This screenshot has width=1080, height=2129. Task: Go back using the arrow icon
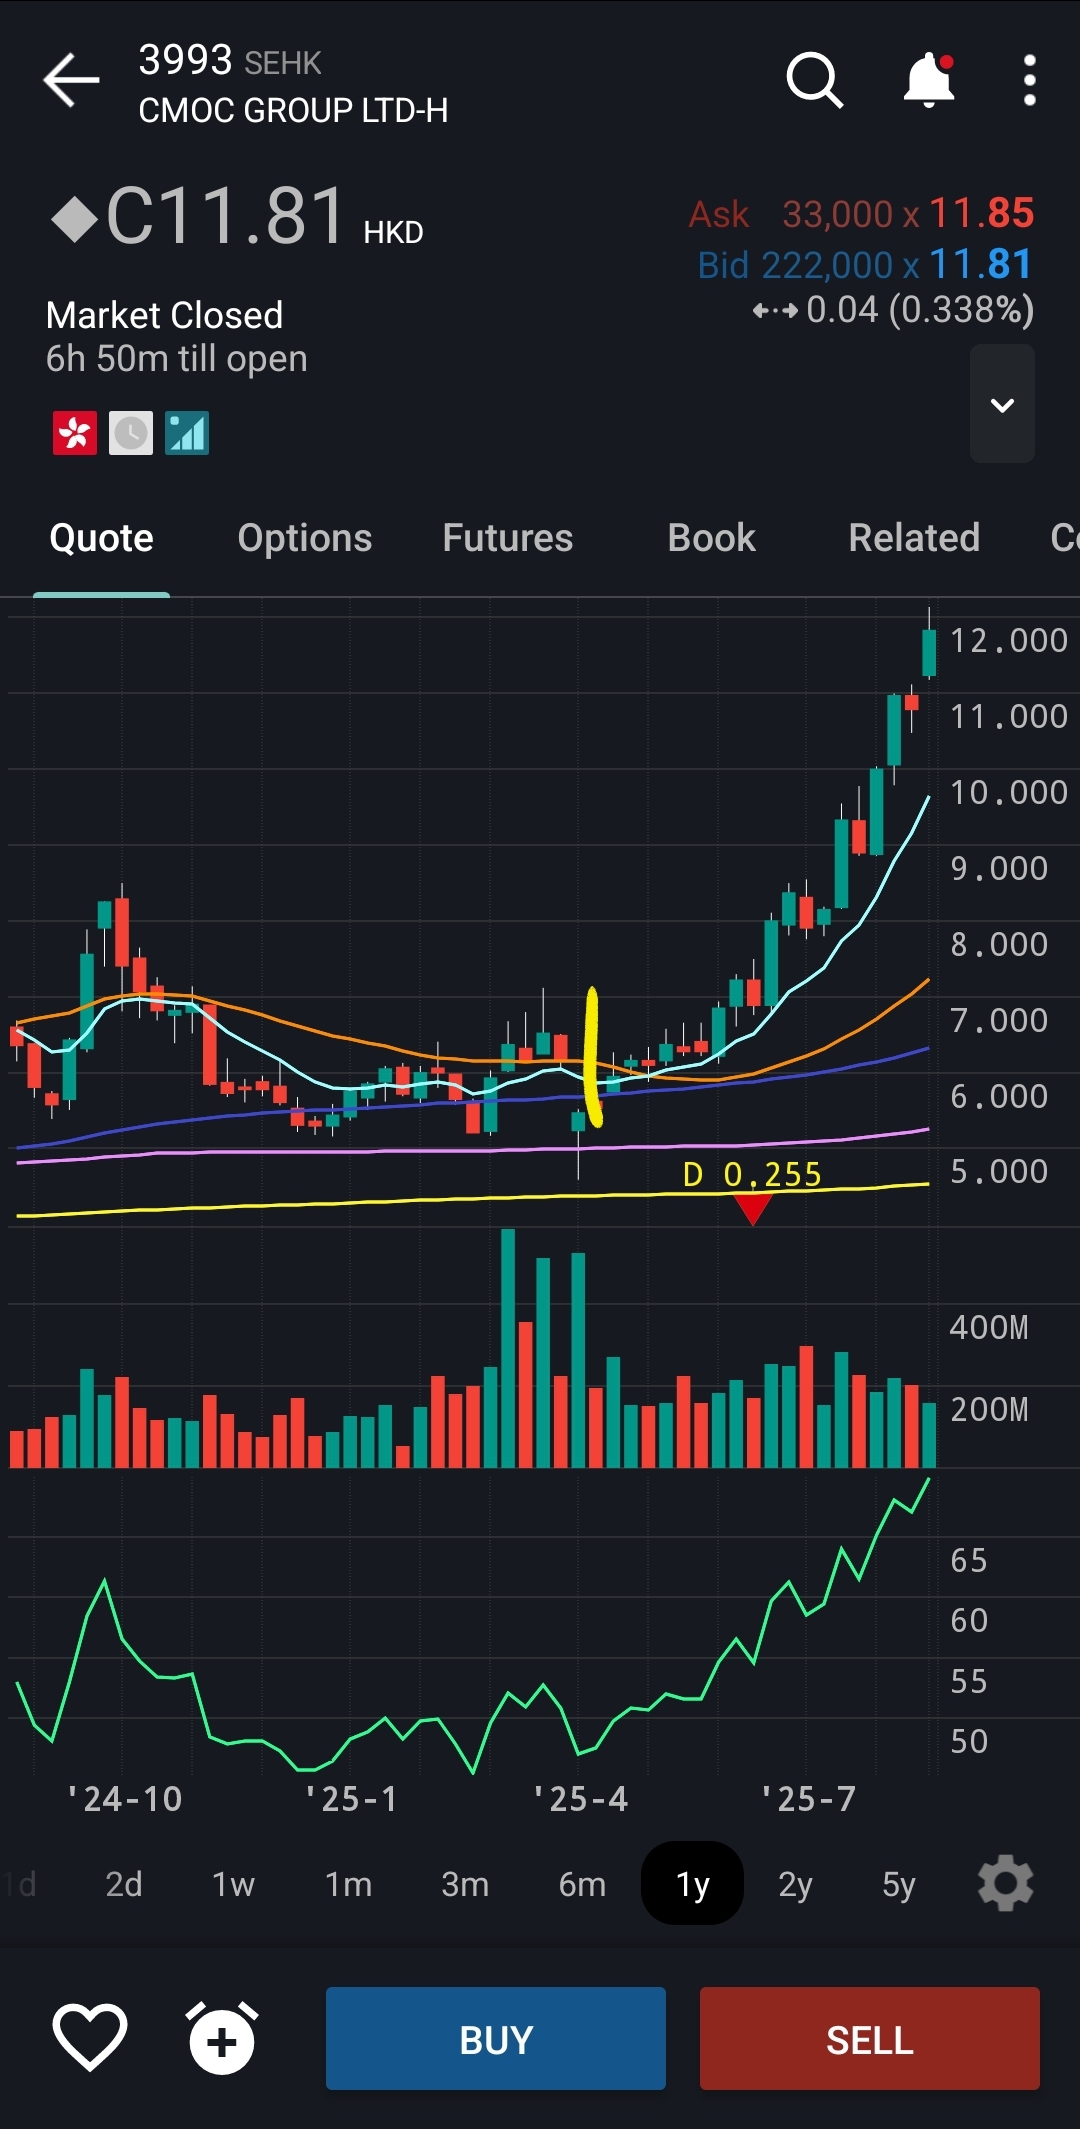71,80
